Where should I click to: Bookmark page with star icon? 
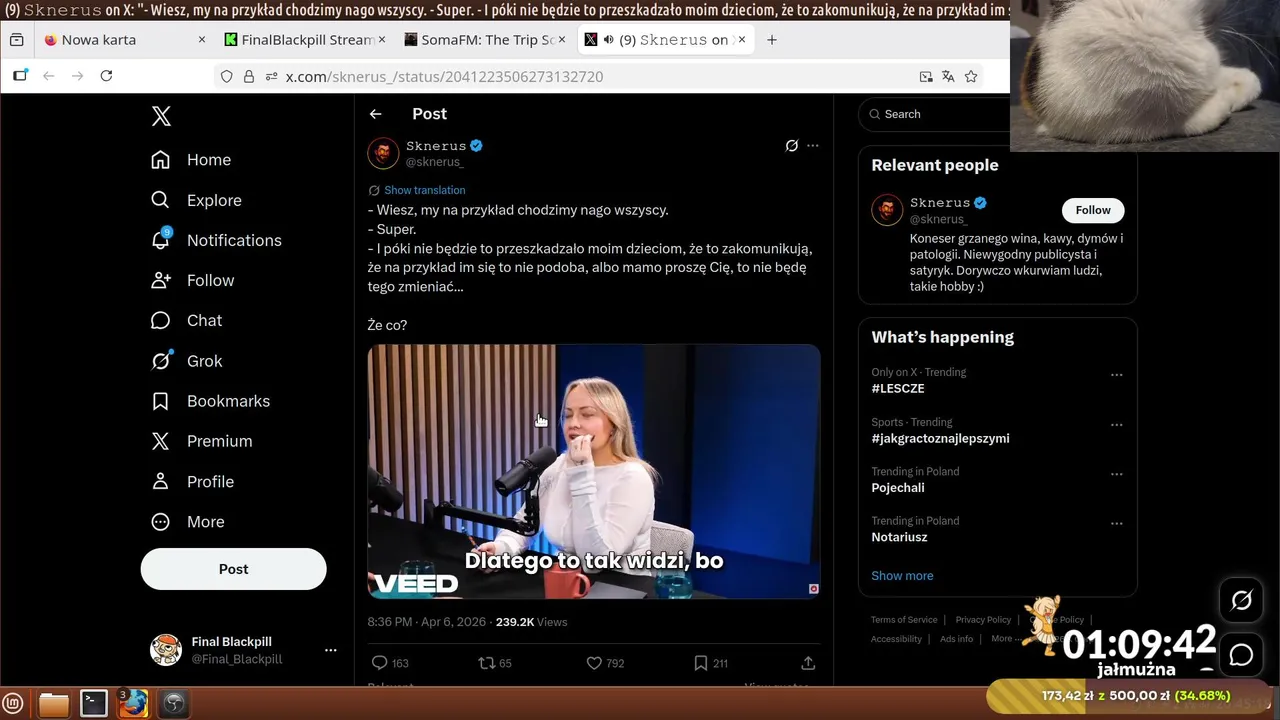[970, 76]
